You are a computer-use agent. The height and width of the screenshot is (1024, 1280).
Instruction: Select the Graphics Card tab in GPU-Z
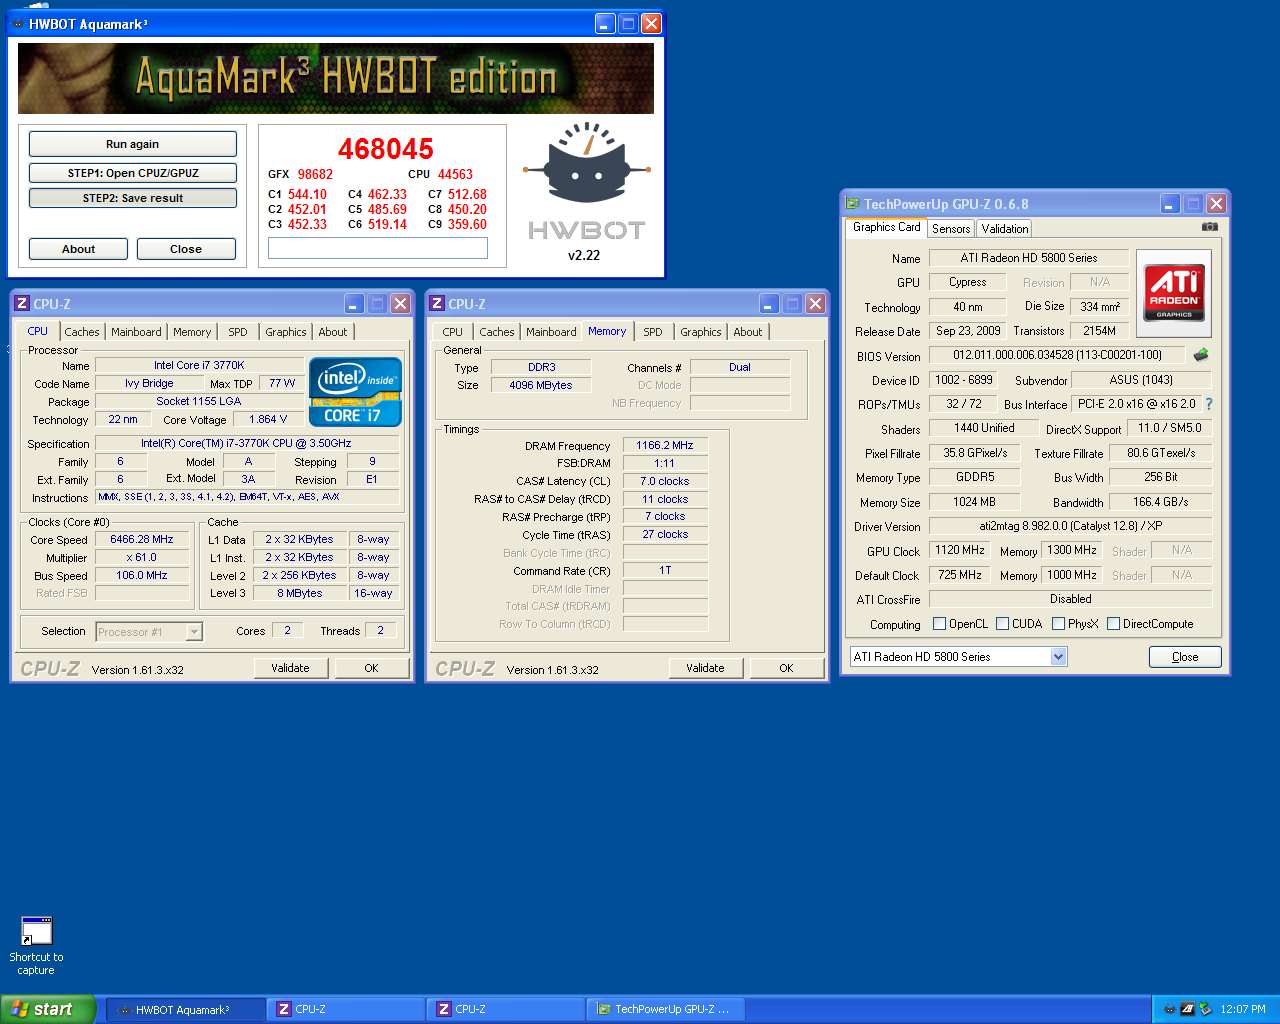887,227
